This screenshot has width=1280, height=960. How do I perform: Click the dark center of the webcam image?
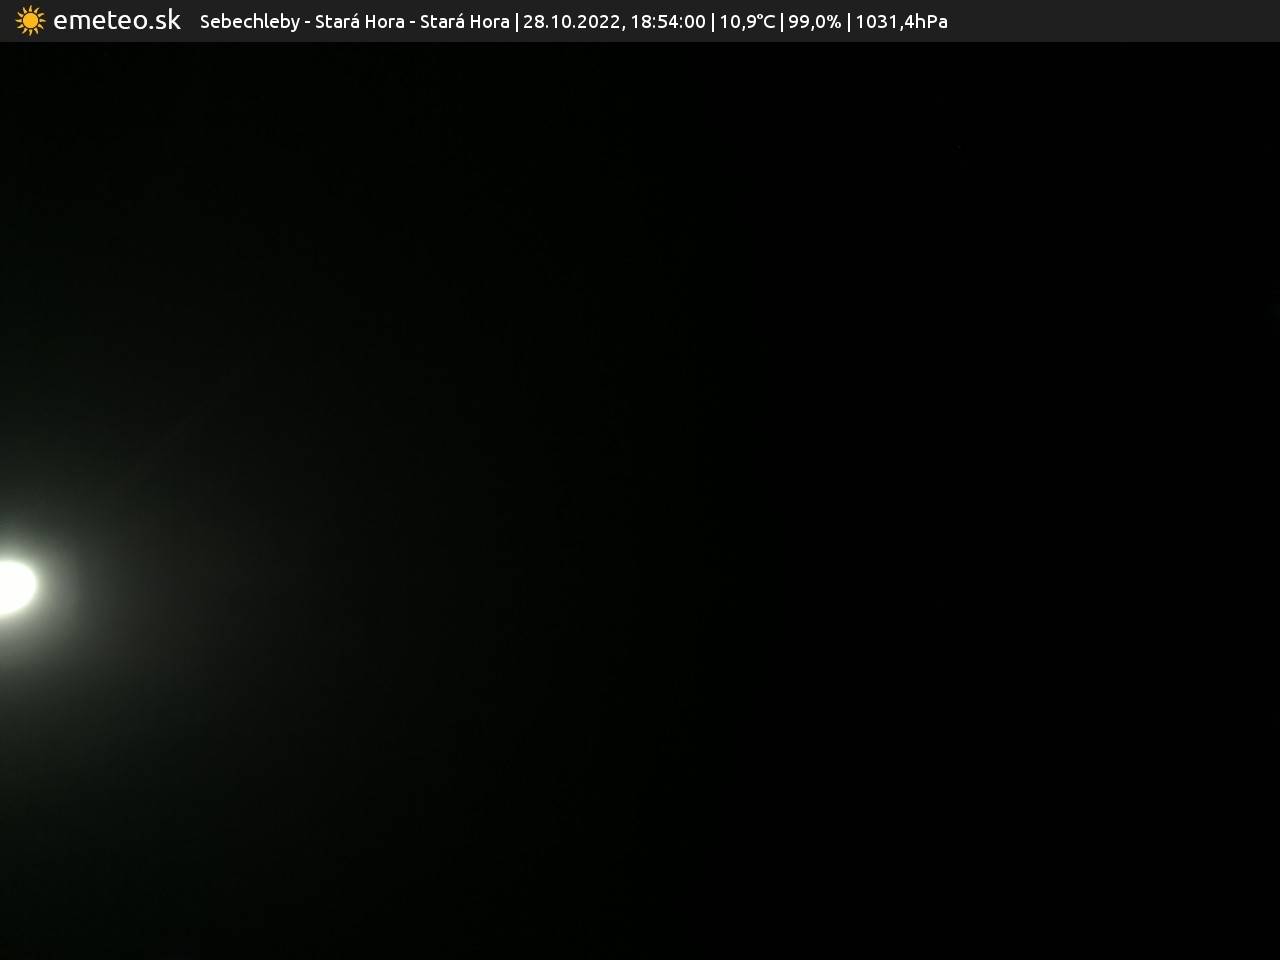(640, 500)
